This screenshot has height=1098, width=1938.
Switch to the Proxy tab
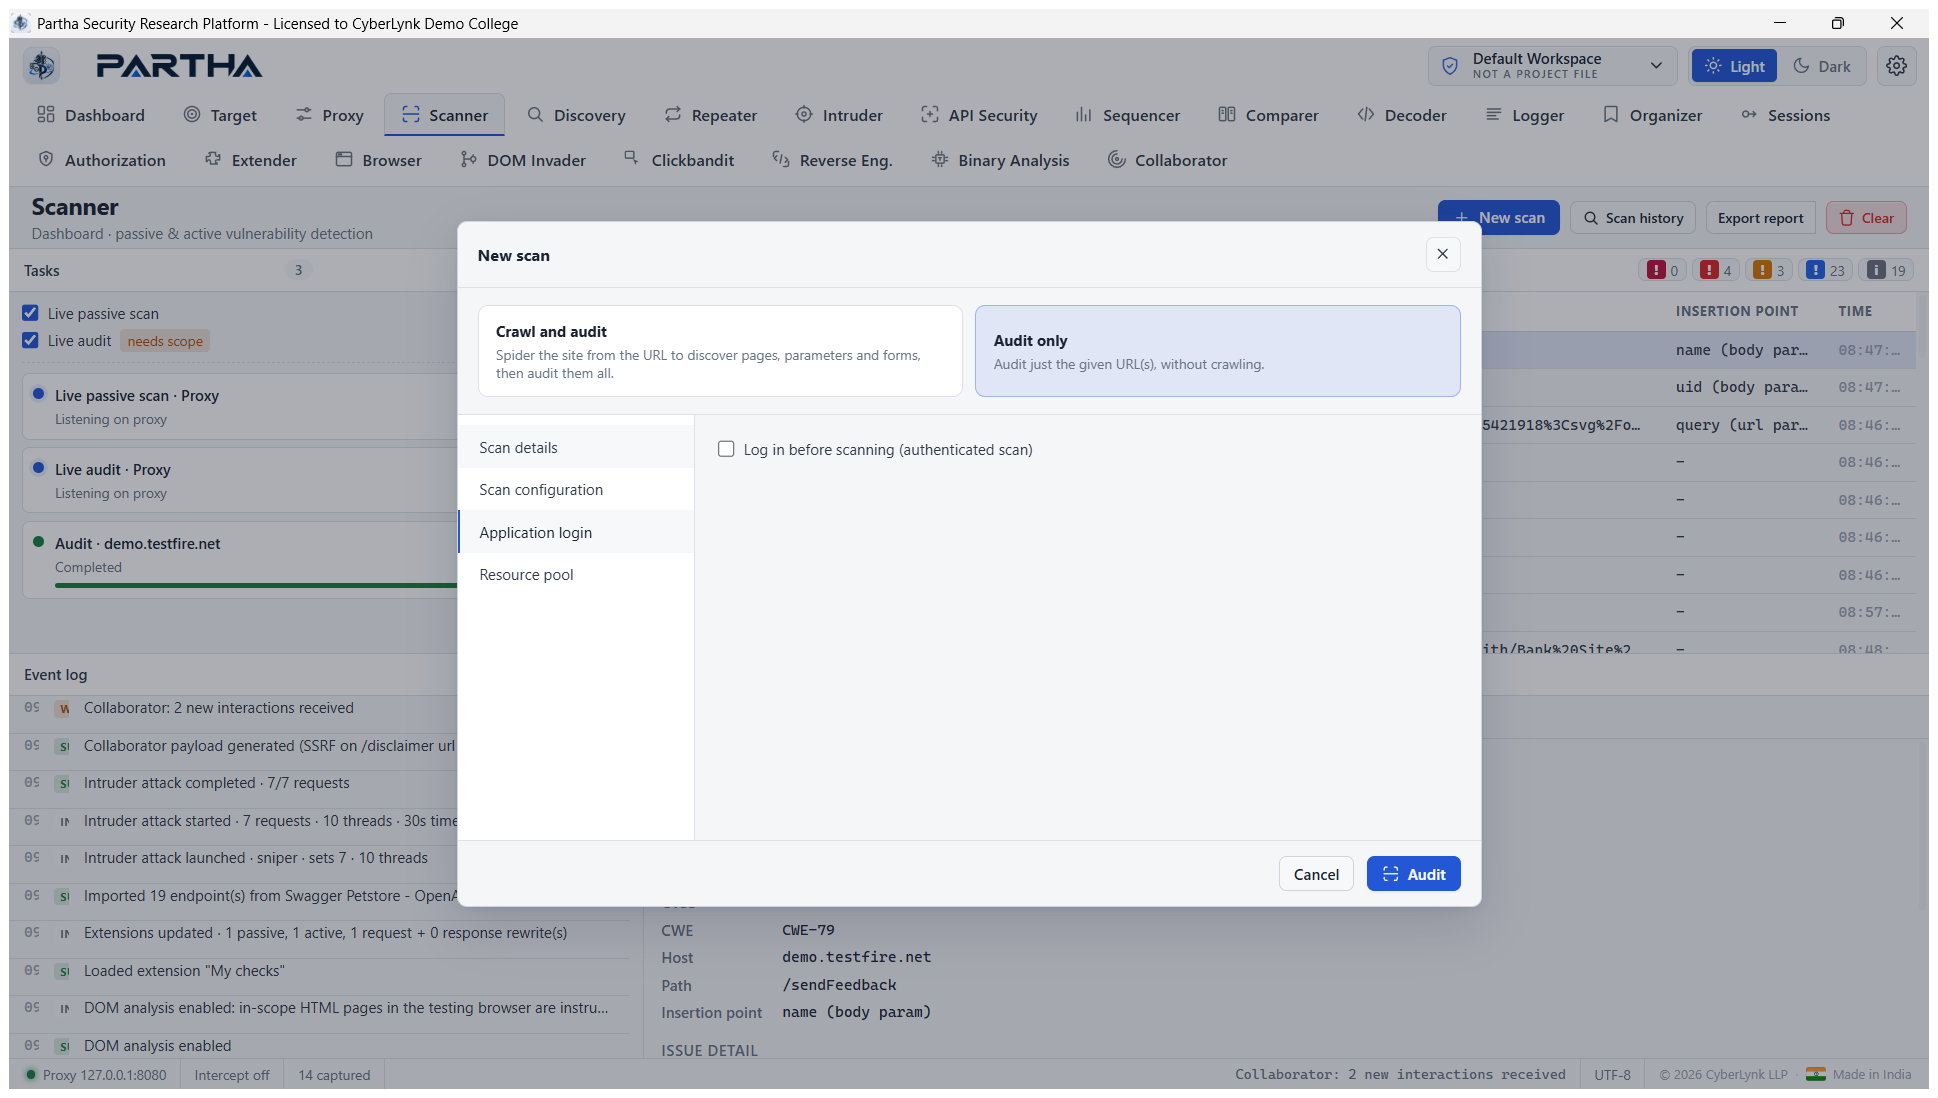tap(329, 115)
